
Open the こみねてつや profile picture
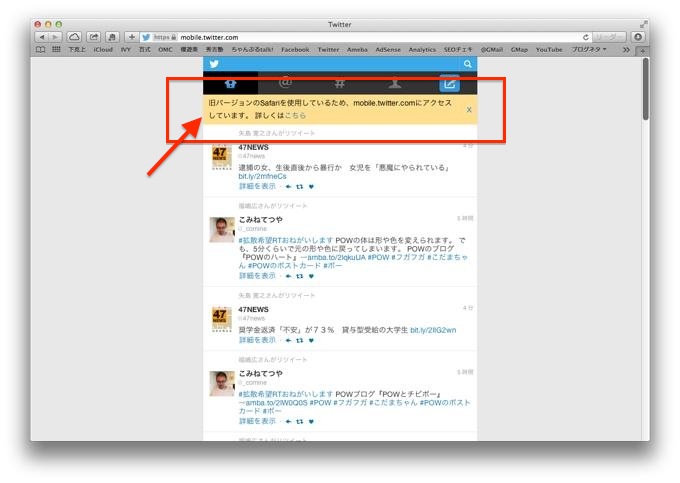pyautogui.click(x=222, y=229)
